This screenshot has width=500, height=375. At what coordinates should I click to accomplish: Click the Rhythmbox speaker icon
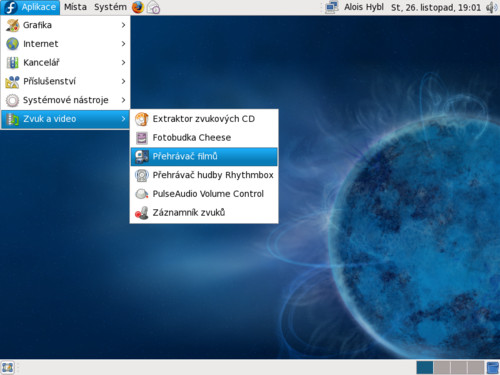tap(142, 175)
